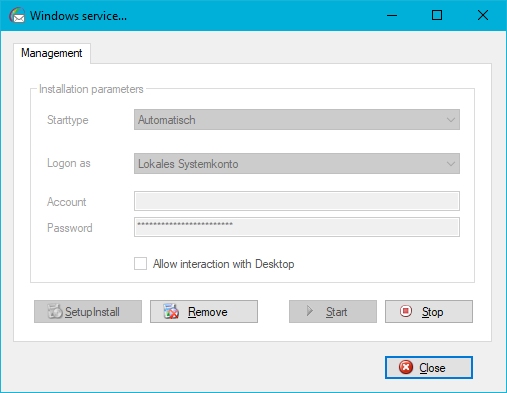
Task: Maximize the Windows service window
Action: 437,15
